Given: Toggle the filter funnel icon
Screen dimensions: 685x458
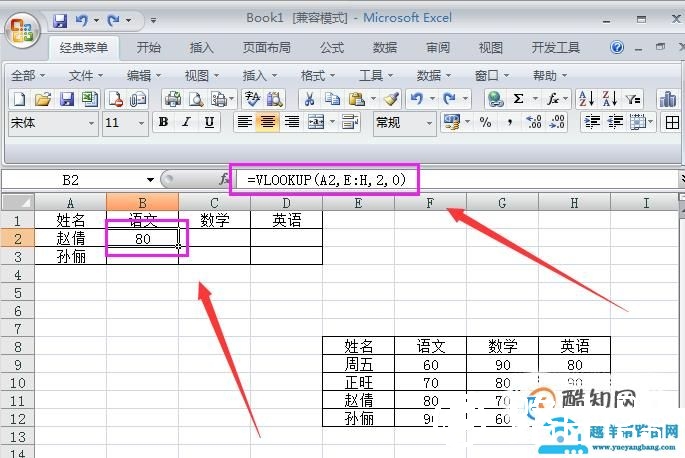Looking at the screenshot, I should [633, 100].
